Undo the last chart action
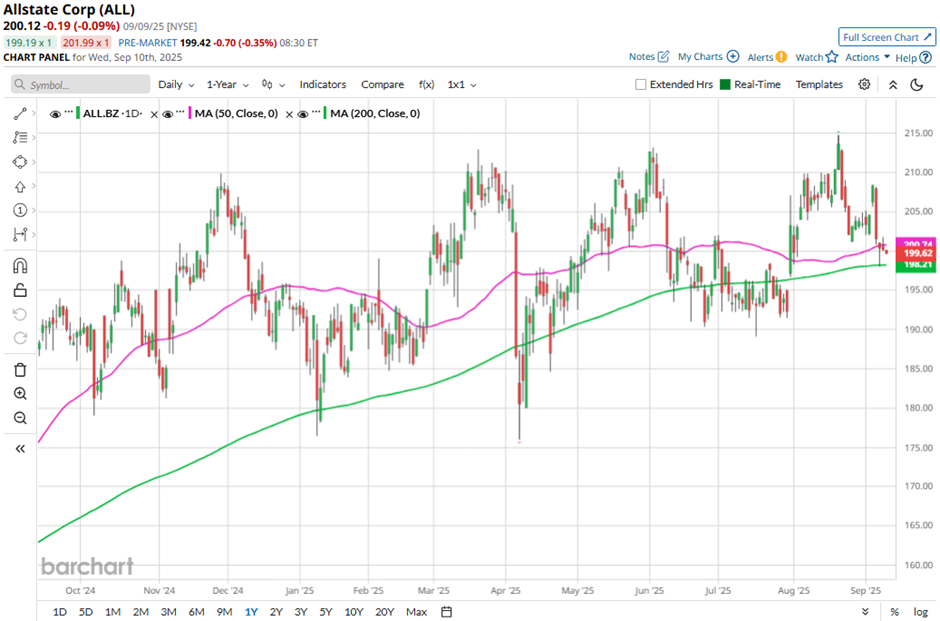 tap(20, 314)
